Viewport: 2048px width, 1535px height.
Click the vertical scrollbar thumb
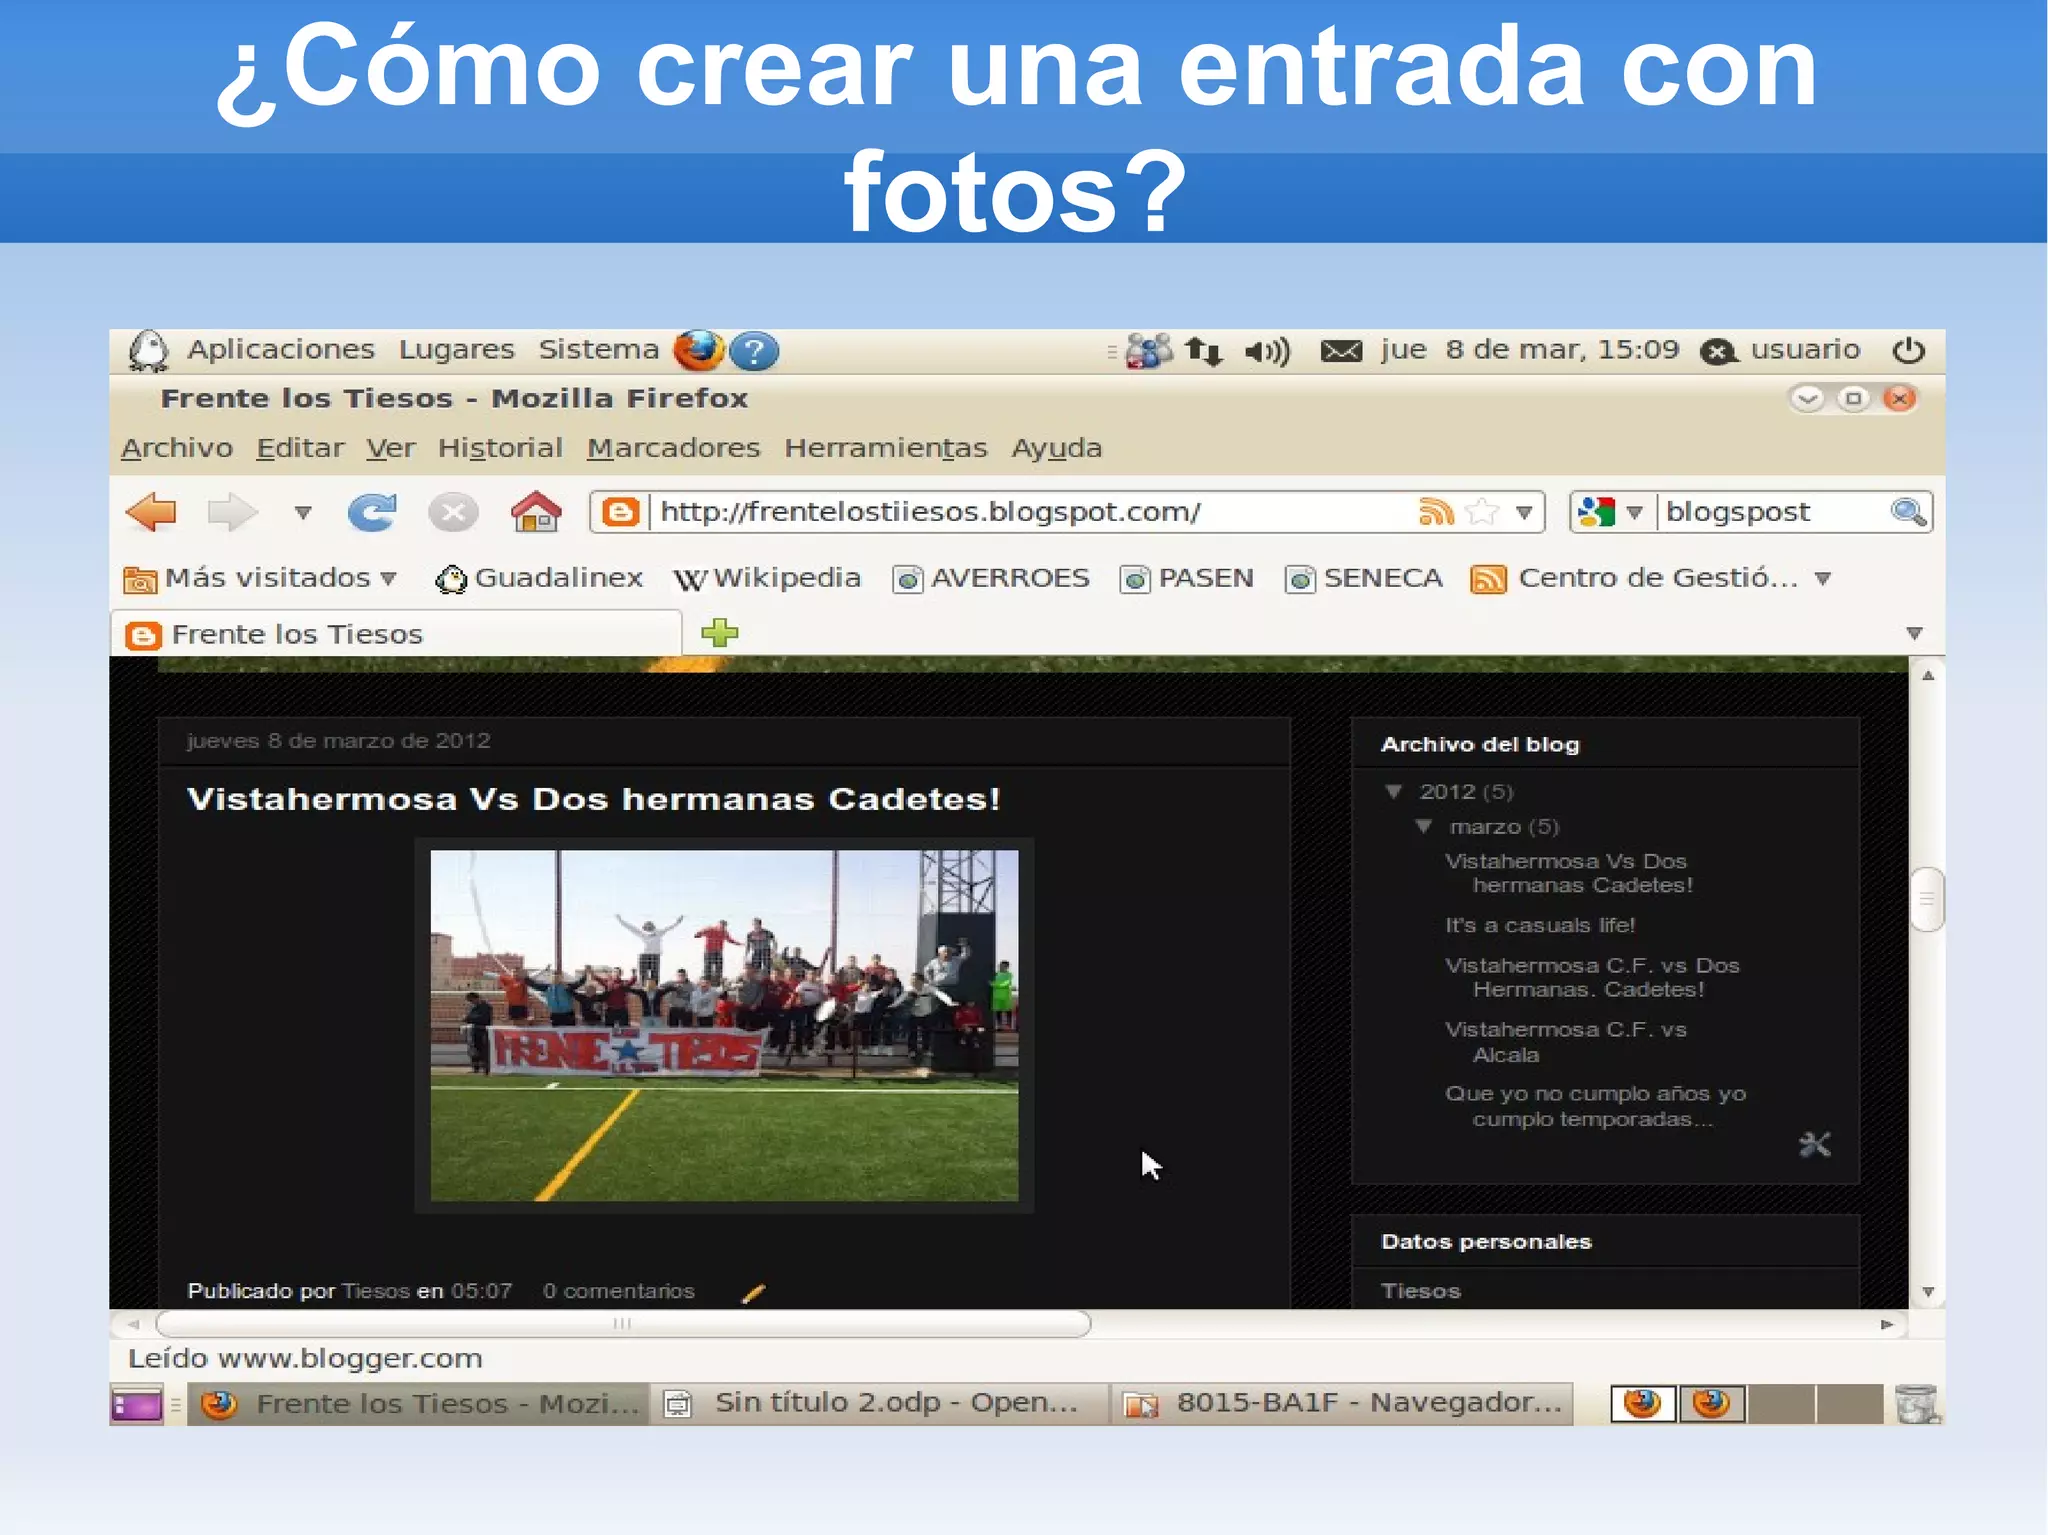pyautogui.click(x=1927, y=899)
